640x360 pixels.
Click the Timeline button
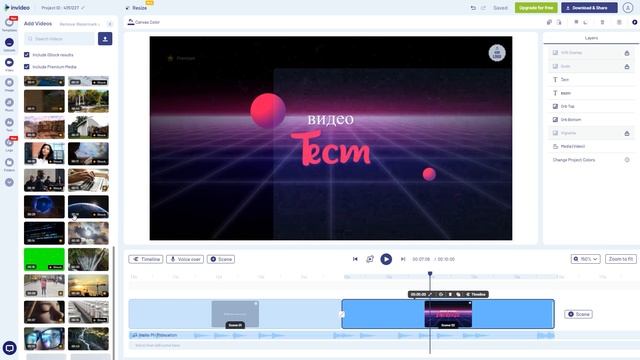pos(146,259)
